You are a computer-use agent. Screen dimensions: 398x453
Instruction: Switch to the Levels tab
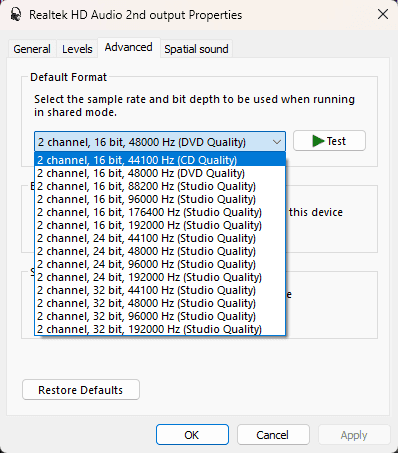(x=77, y=49)
